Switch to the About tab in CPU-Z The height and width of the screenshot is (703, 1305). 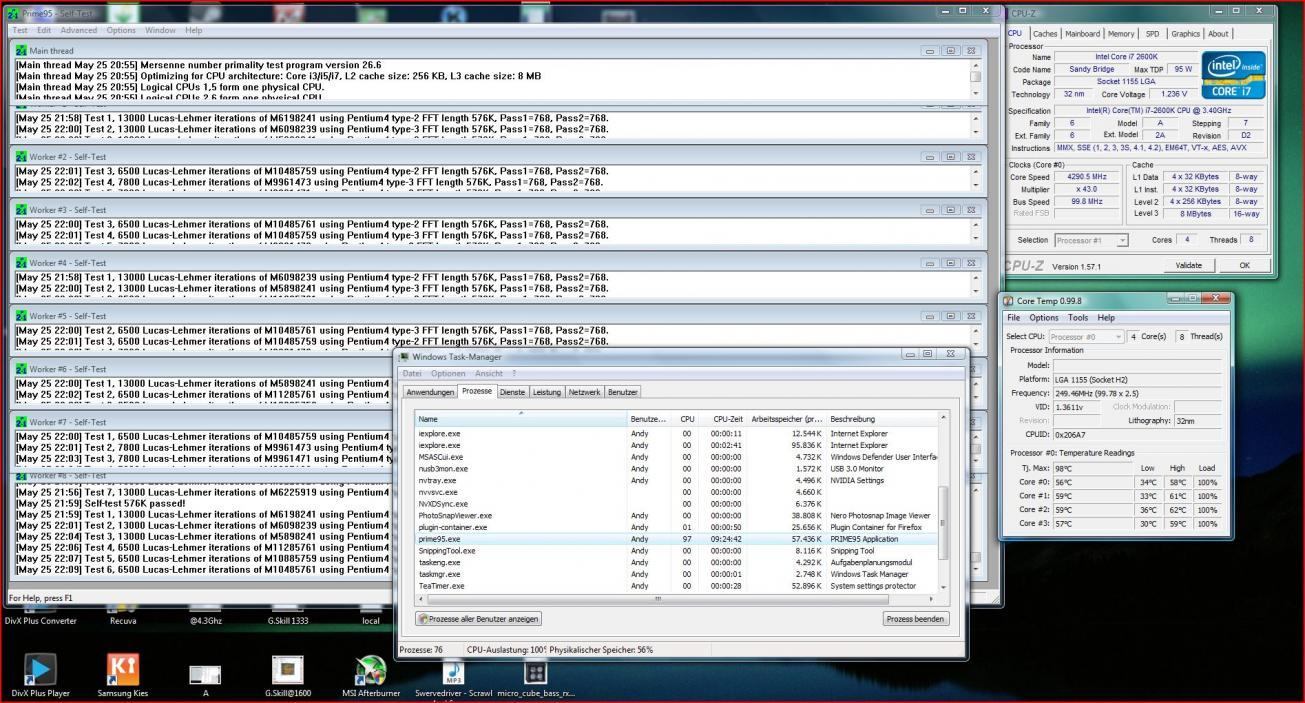tap(1218, 34)
